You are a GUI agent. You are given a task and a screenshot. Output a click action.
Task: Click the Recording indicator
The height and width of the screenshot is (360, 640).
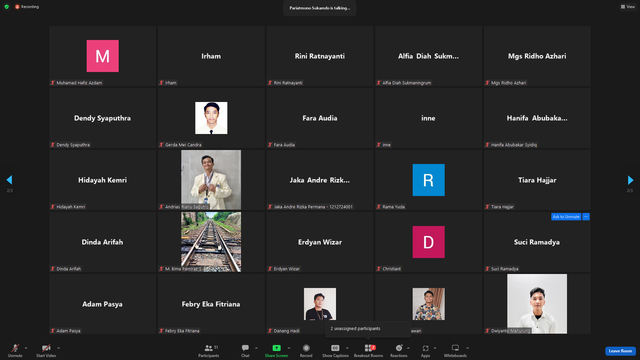pyautogui.click(x=27, y=7)
